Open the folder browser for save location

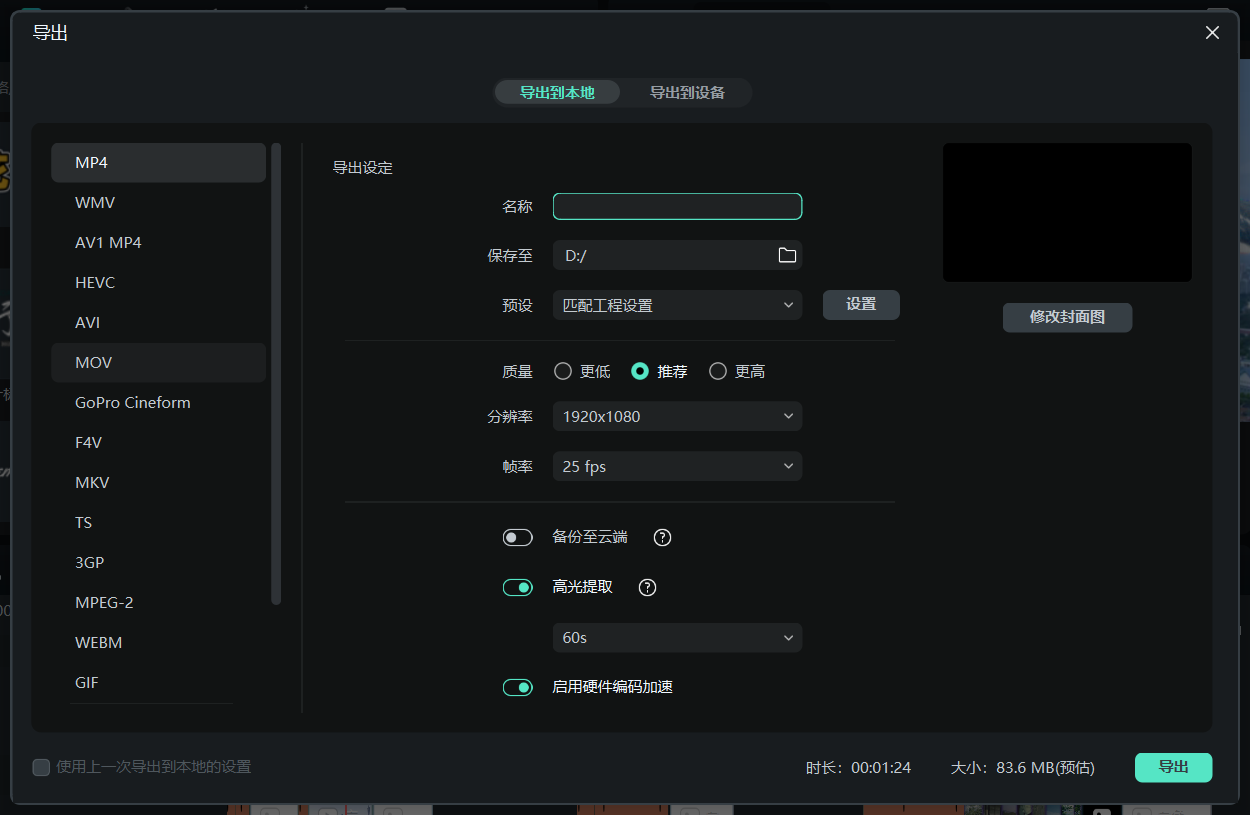[787, 255]
